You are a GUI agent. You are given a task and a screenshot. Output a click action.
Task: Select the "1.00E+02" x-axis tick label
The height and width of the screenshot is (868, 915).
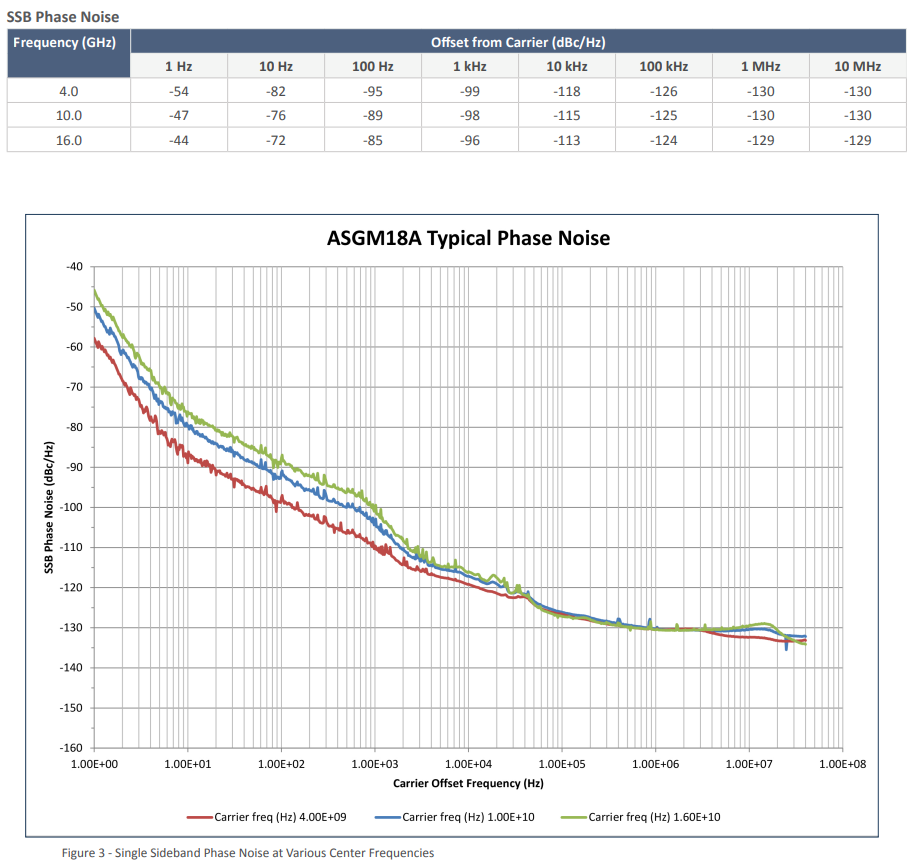[281, 764]
